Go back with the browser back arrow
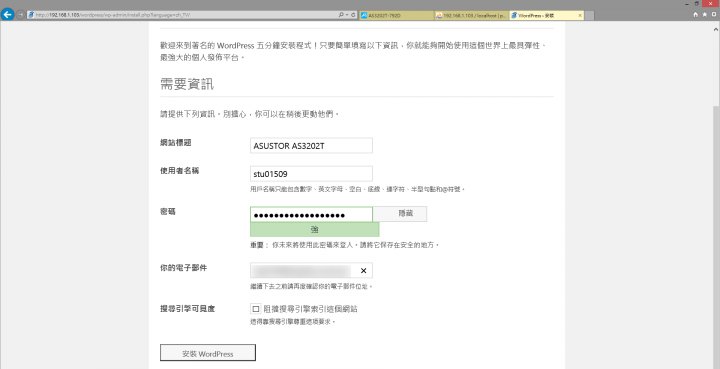Image resolution: width=720 pixels, height=369 pixels. pyautogui.click(x=7, y=14)
